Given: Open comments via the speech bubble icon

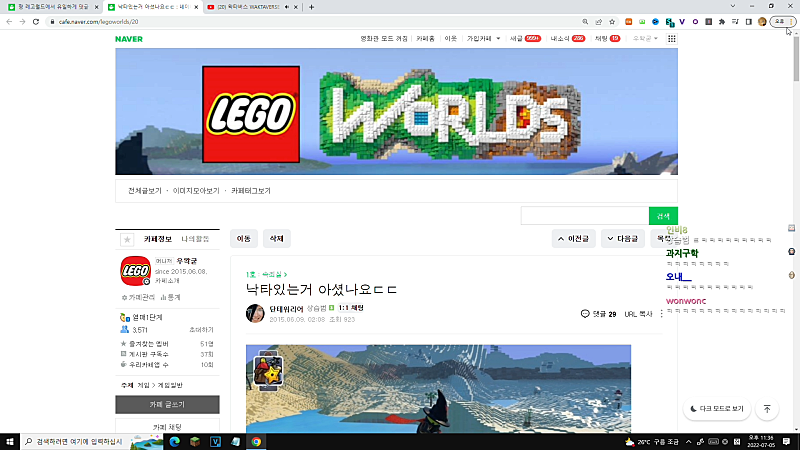Looking at the screenshot, I should coord(585,314).
